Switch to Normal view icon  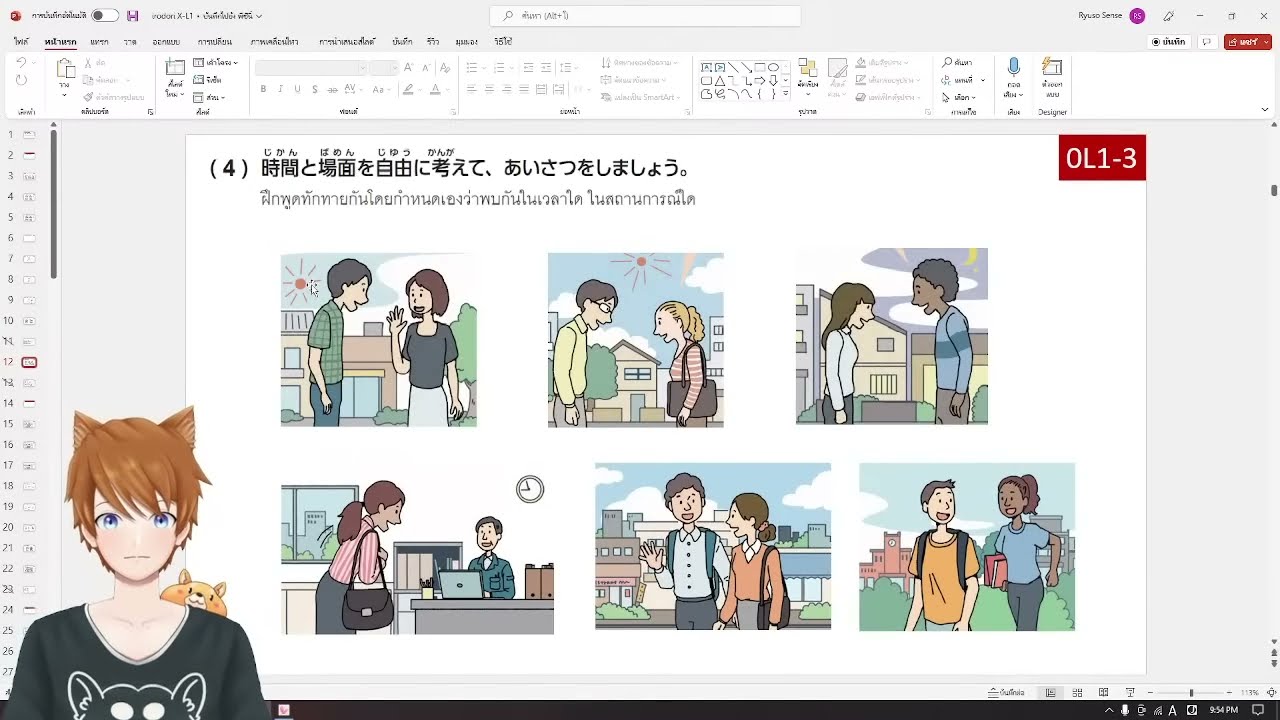coord(1050,692)
